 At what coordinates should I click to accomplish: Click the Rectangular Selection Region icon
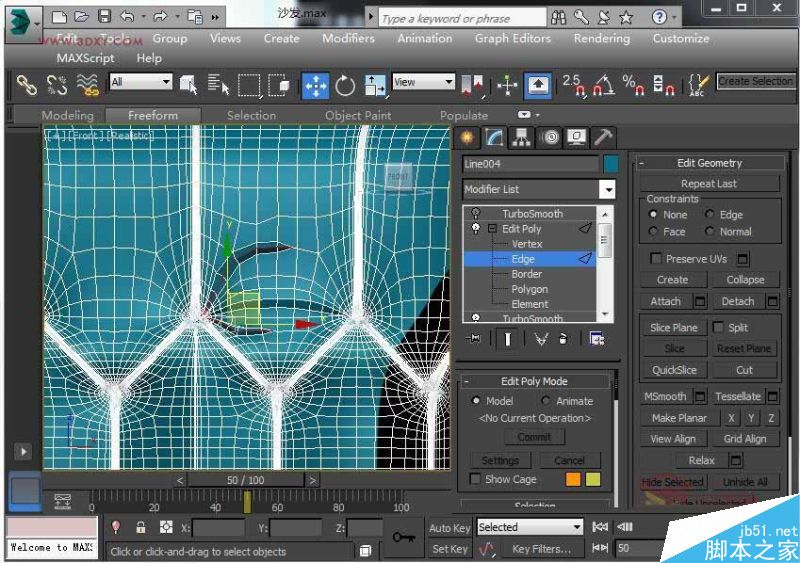click(249, 85)
